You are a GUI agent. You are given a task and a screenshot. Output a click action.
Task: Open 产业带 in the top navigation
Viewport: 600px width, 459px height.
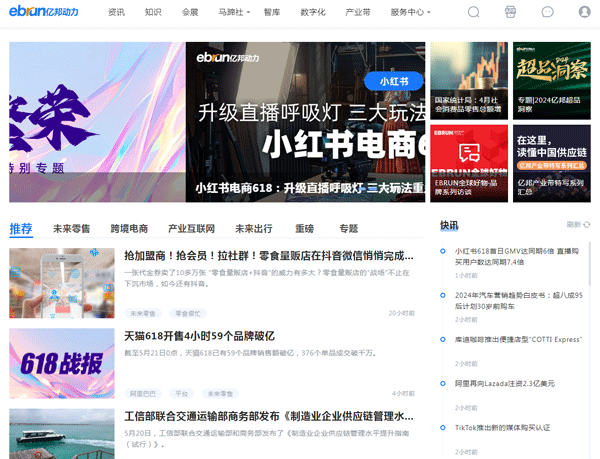(358, 12)
